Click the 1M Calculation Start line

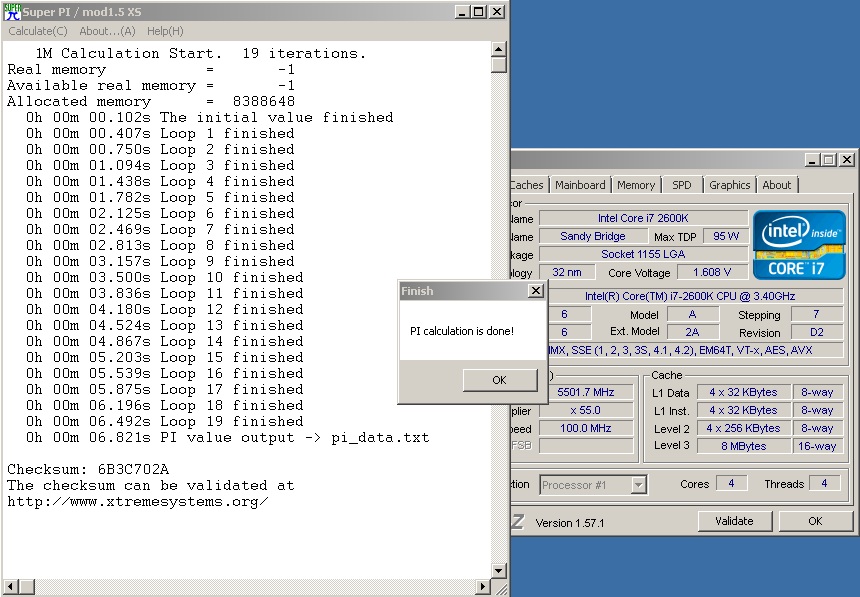pos(201,53)
